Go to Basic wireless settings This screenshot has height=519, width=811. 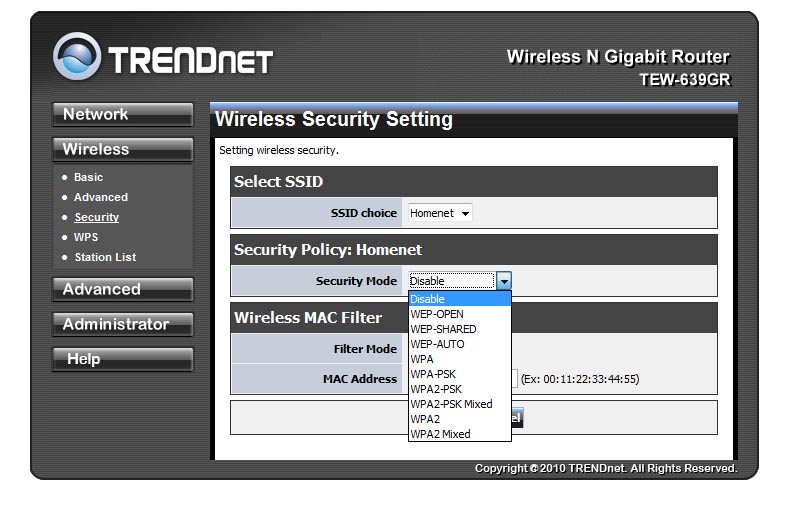tap(88, 177)
